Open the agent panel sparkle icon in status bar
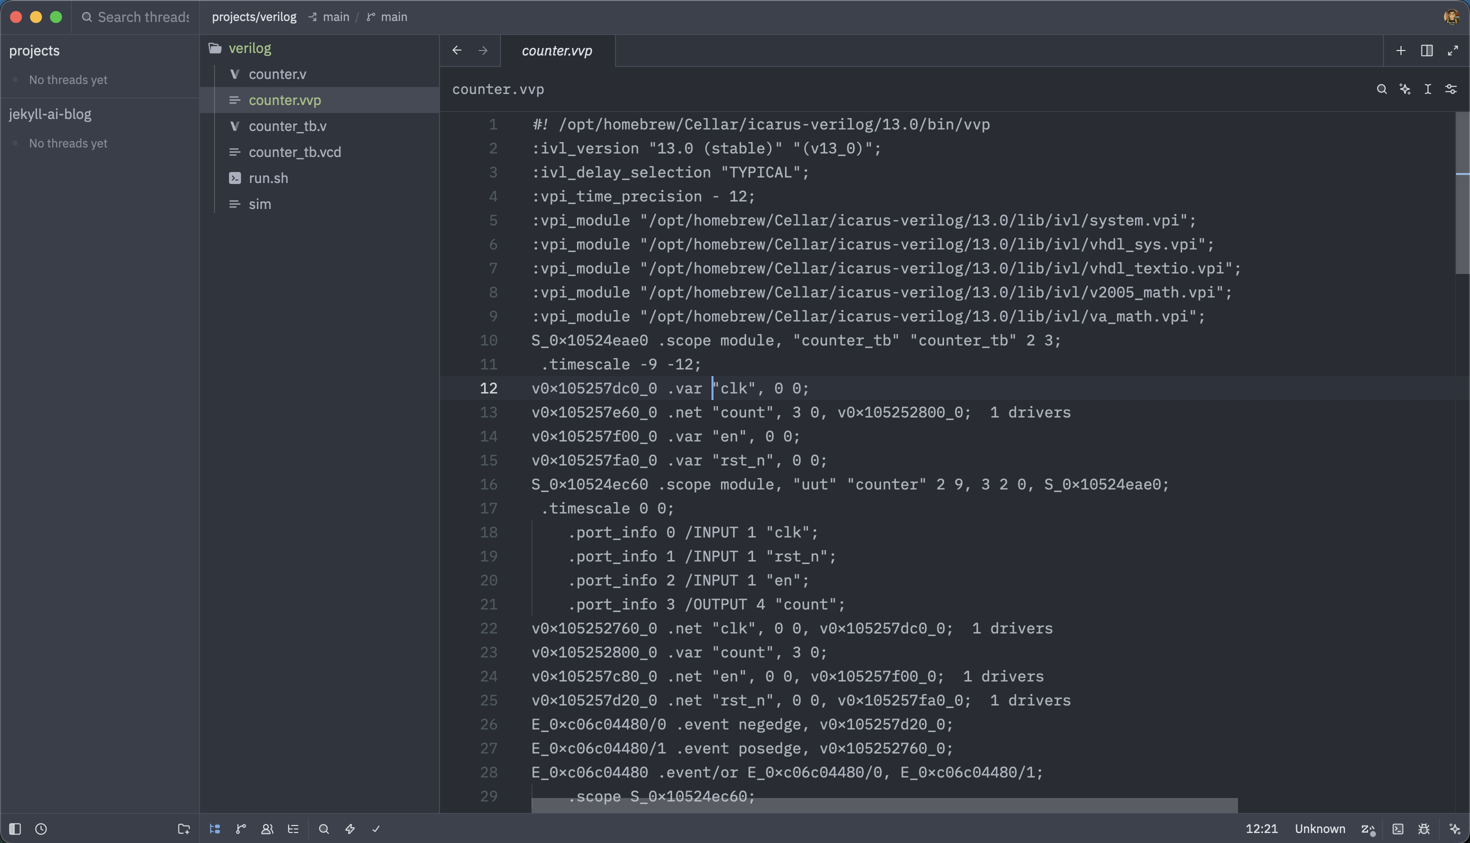 tap(1455, 829)
